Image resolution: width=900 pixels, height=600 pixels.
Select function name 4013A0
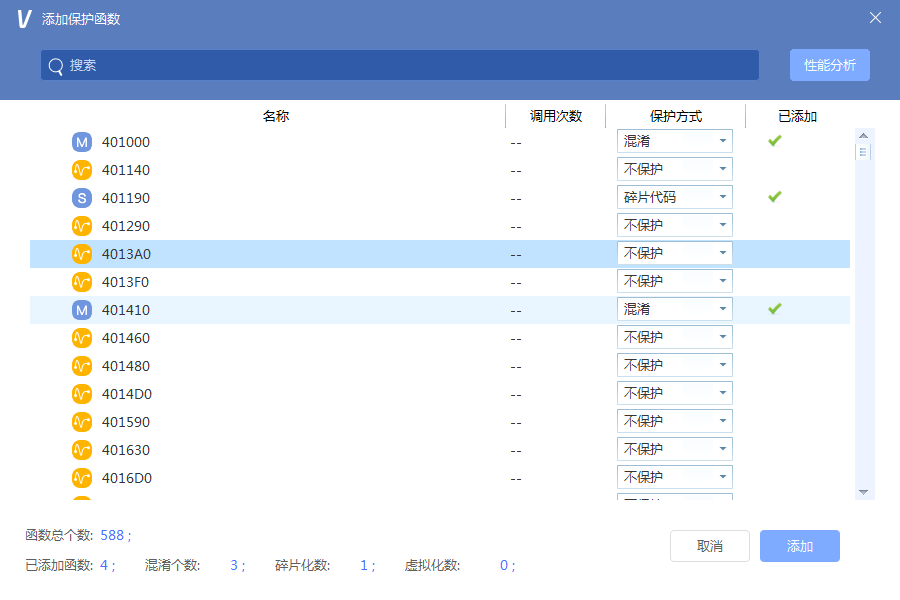(126, 254)
